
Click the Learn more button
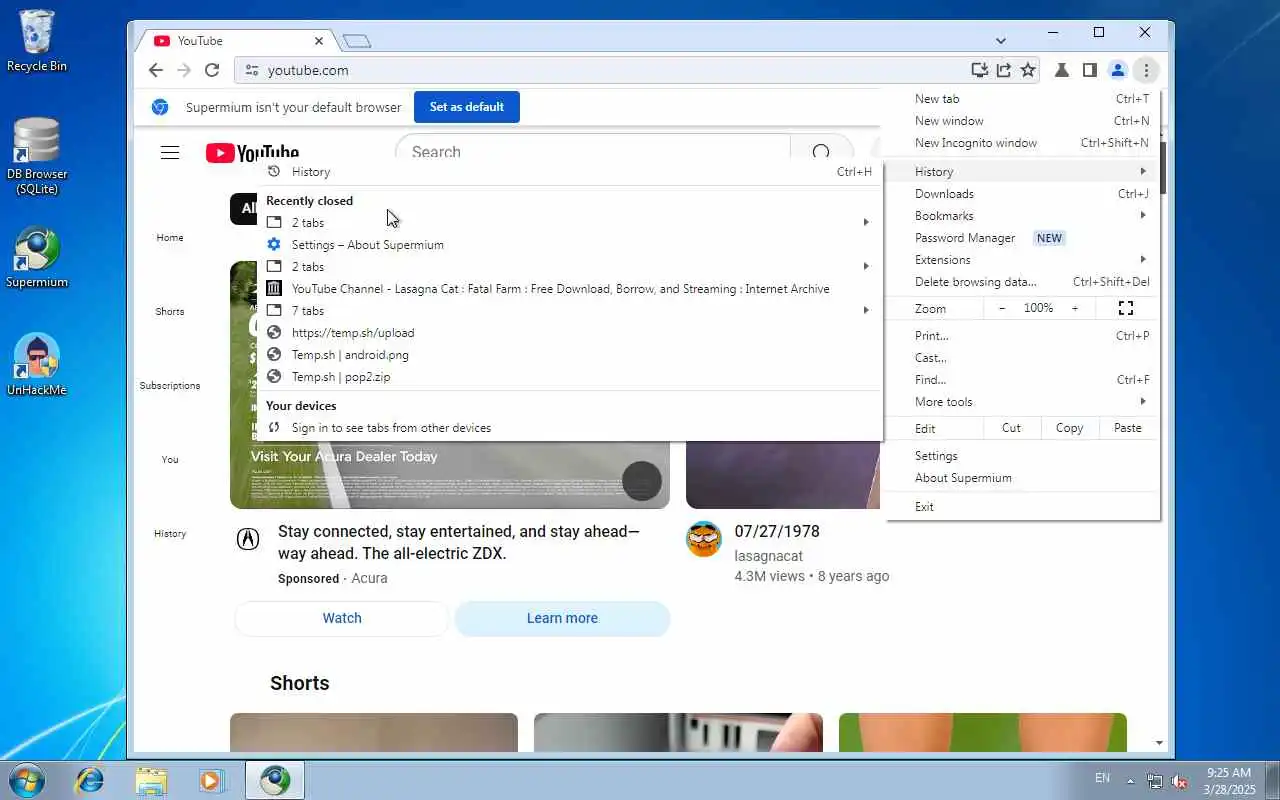(562, 618)
